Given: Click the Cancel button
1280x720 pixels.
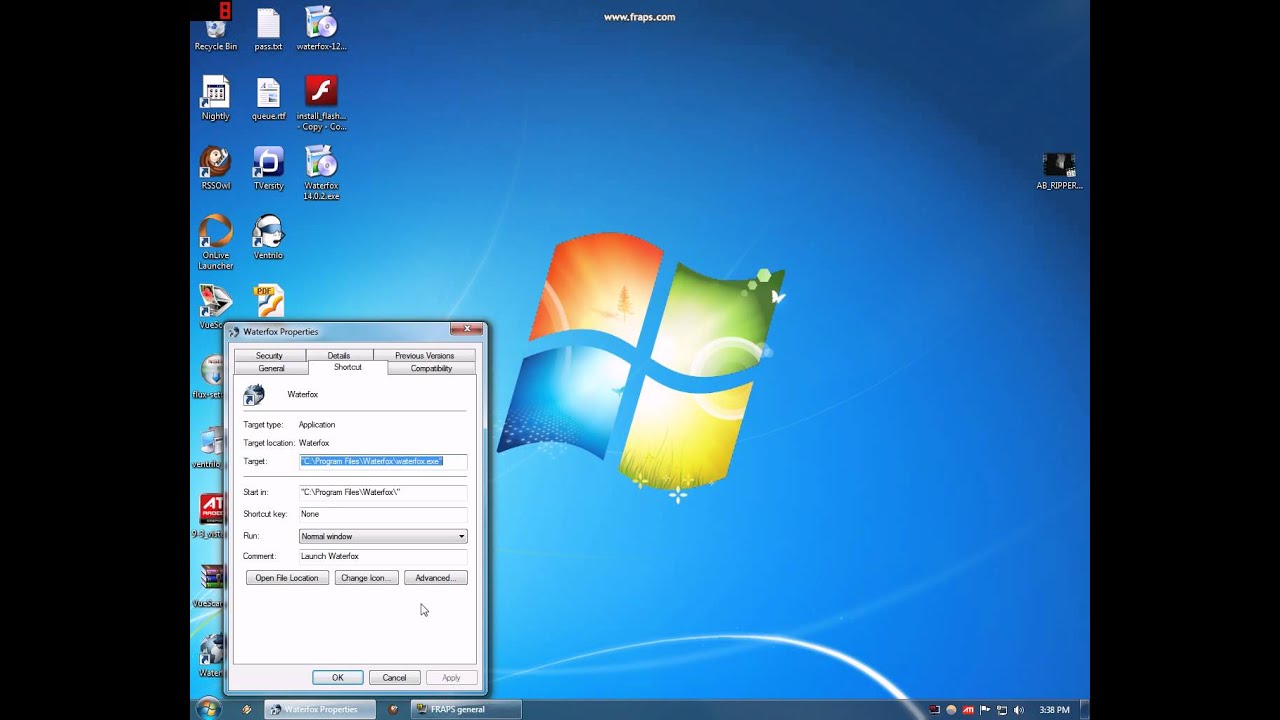Looking at the screenshot, I should tap(394, 678).
